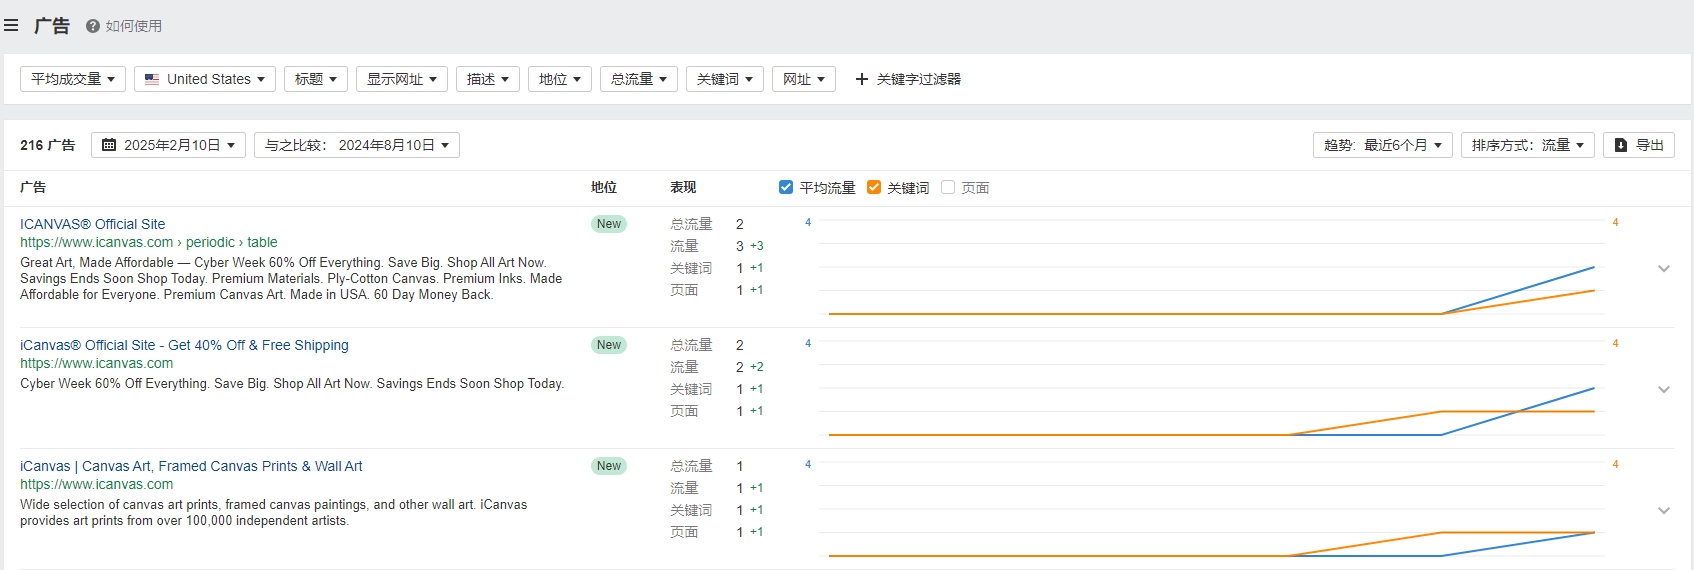Click the New badge on Canvas Art row
The width and height of the screenshot is (1694, 570).
tap(609, 466)
